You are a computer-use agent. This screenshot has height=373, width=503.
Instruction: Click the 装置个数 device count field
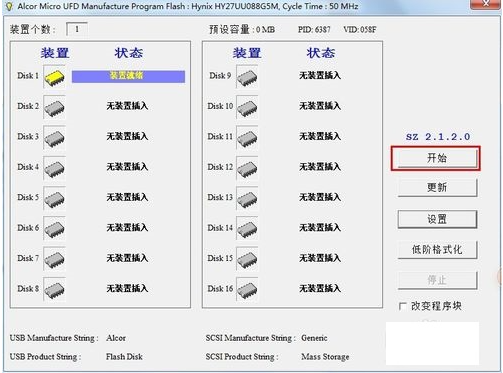pos(77,29)
